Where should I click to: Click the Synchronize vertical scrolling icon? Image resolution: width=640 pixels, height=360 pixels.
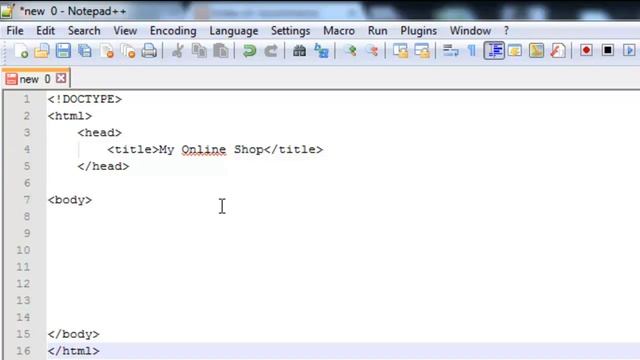(400, 51)
